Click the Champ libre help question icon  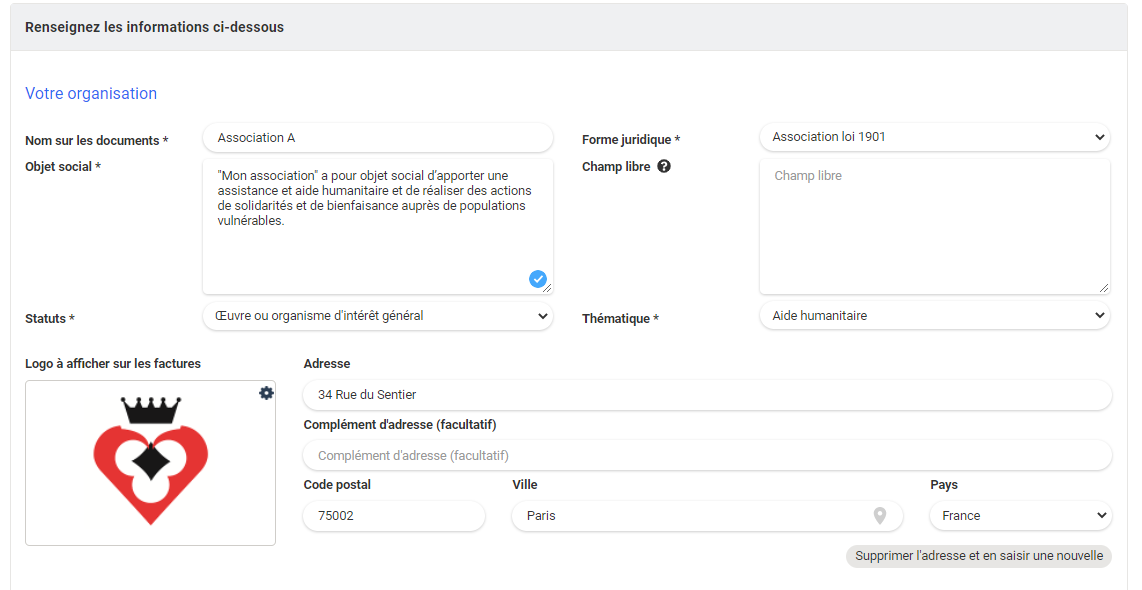tap(664, 167)
